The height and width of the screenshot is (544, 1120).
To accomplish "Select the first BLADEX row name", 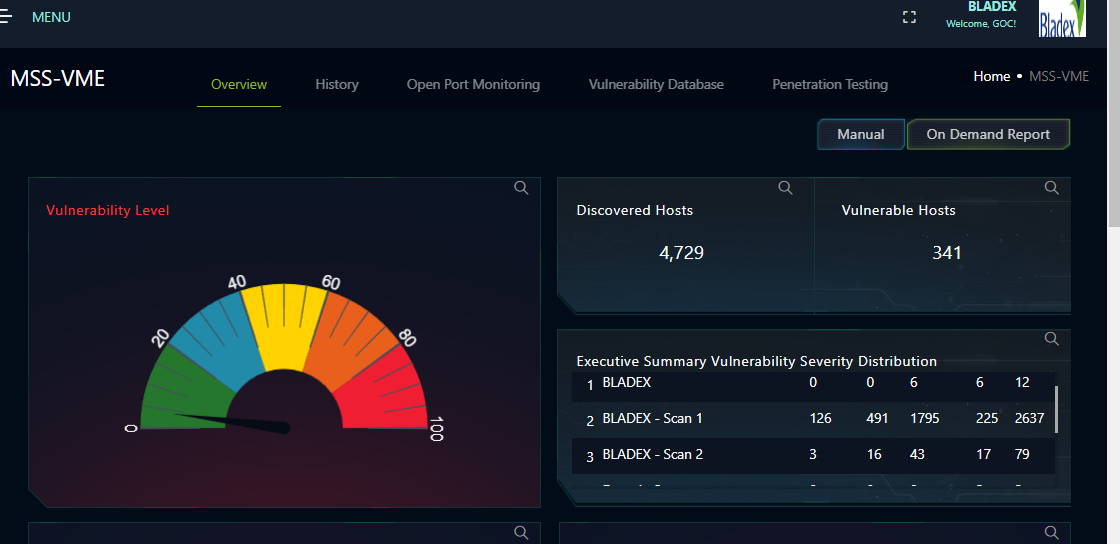I will pos(626,383).
